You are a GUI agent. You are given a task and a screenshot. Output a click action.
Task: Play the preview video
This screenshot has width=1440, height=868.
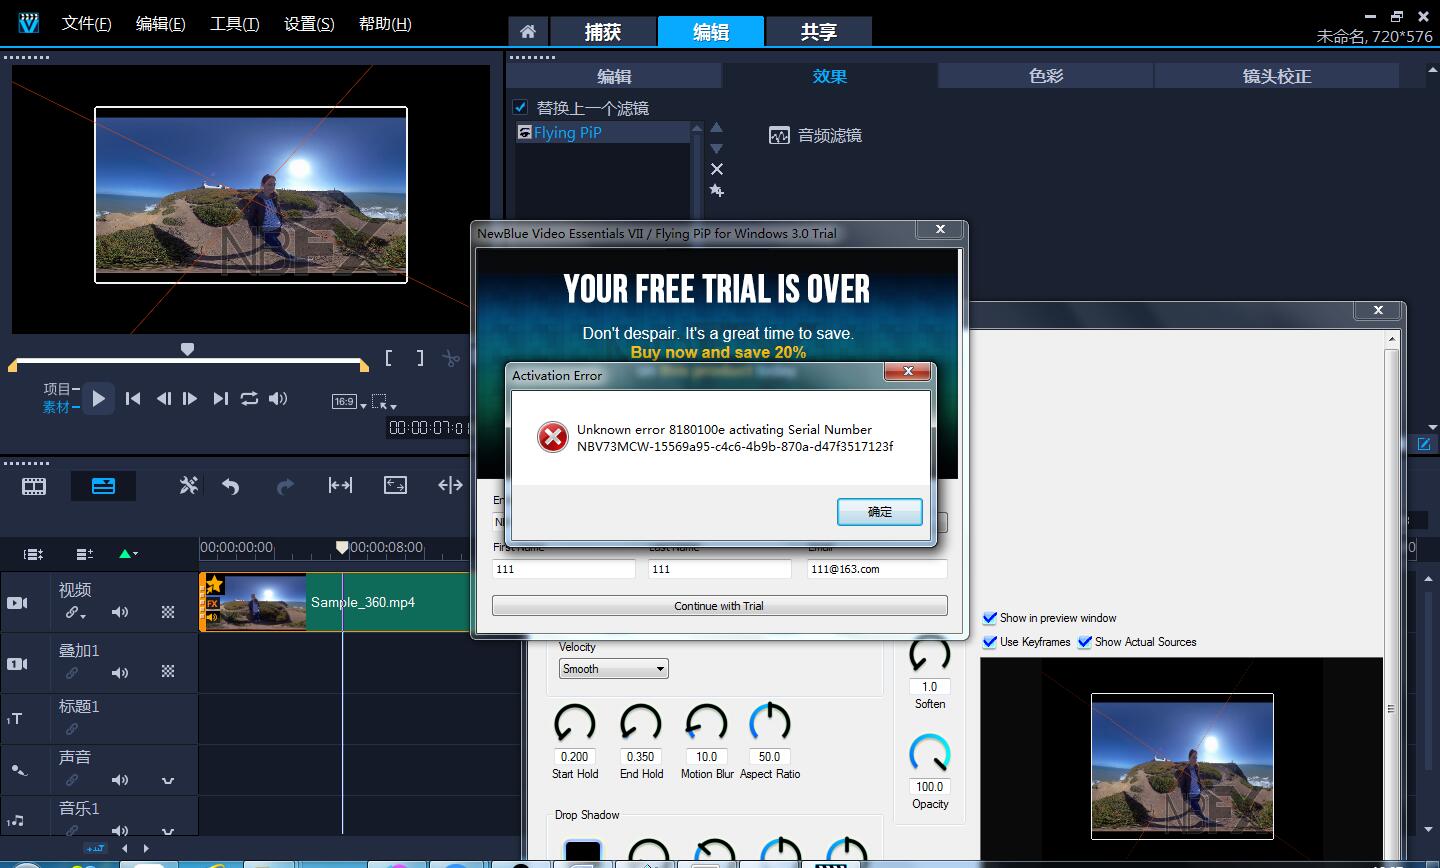click(98, 398)
